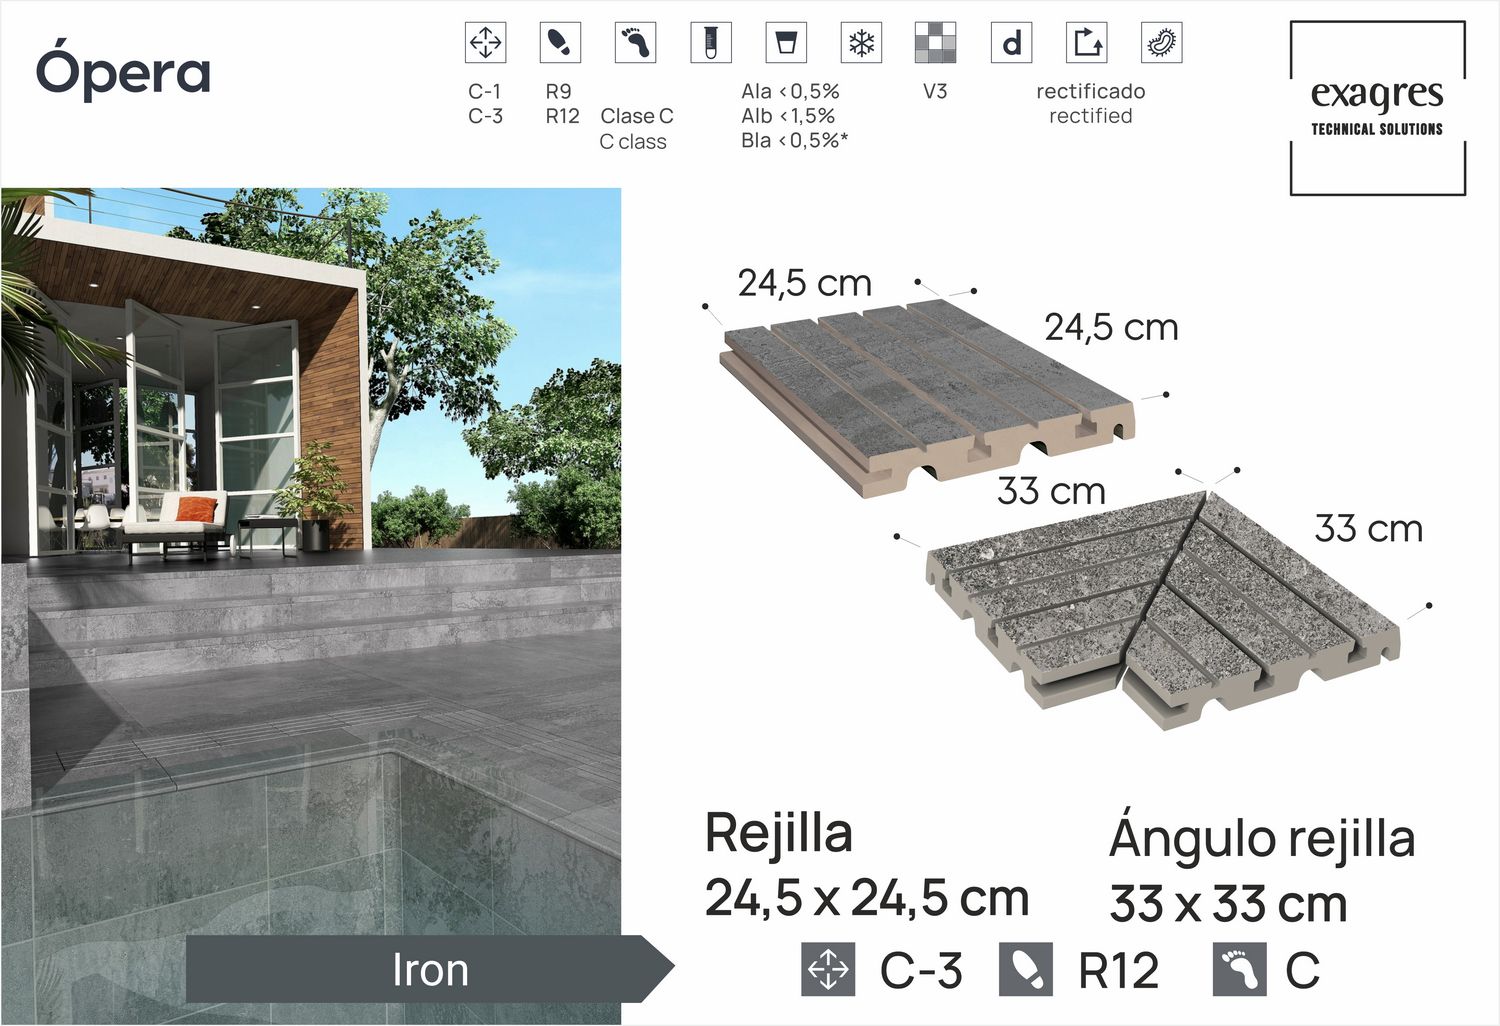Click the Ángulo rejilla product name
Image resolution: width=1500 pixels, height=1026 pixels.
tap(1262, 838)
